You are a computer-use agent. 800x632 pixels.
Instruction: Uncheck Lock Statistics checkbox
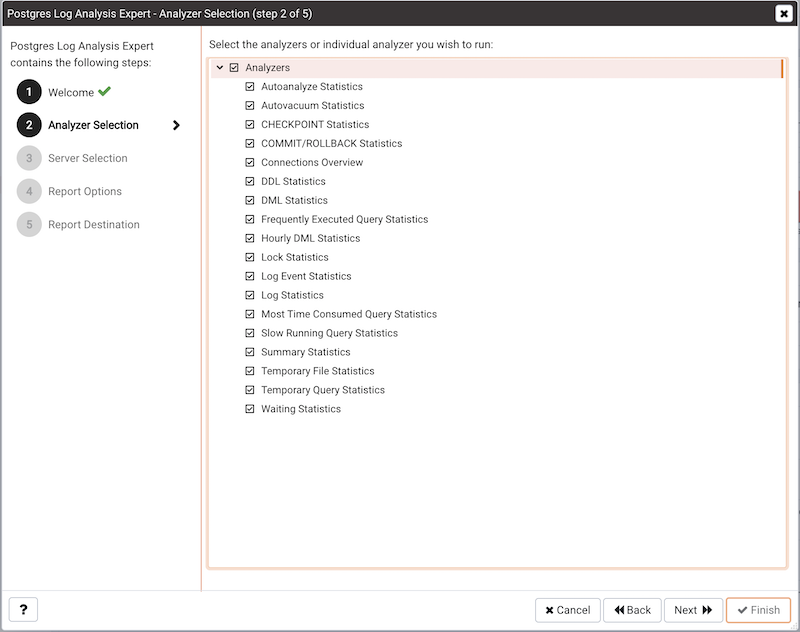click(x=249, y=257)
